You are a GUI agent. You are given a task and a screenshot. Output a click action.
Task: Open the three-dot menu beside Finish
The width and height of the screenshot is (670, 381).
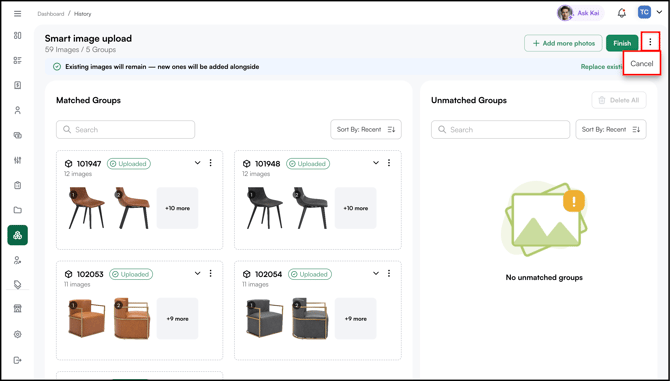pyautogui.click(x=650, y=42)
